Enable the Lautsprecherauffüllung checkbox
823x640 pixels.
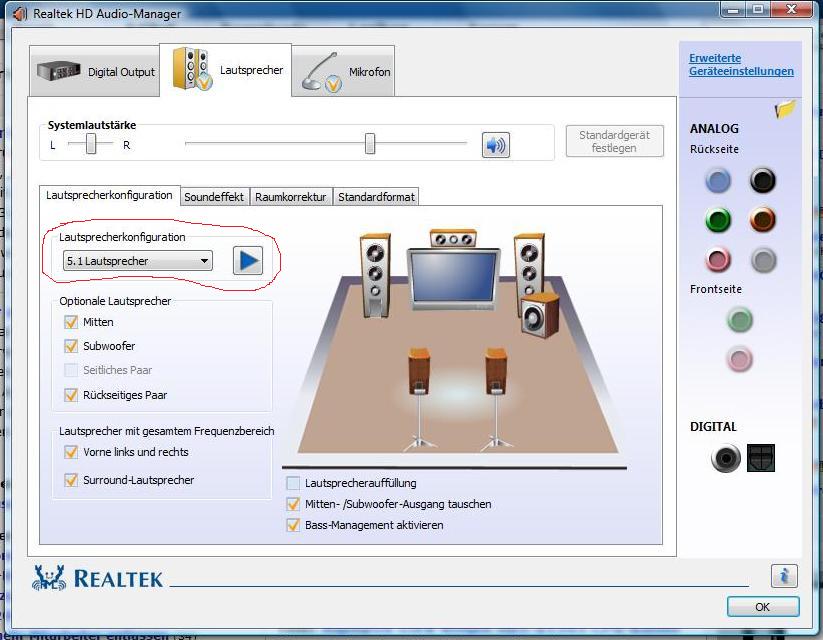(x=293, y=483)
